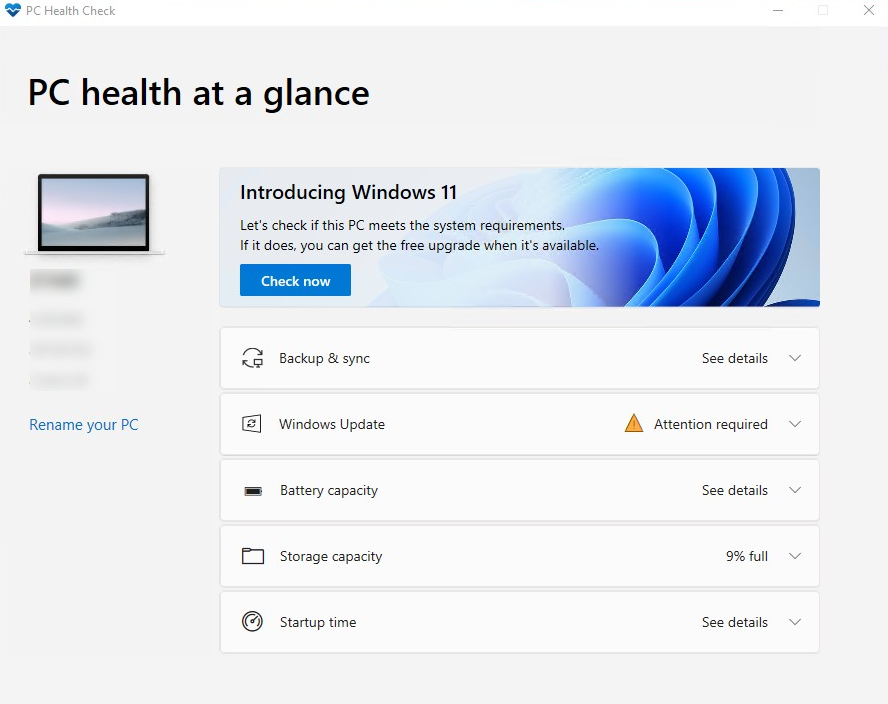This screenshot has height=704, width=888.
Task: Click the laptop device thumbnail image
Action: tap(93, 214)
